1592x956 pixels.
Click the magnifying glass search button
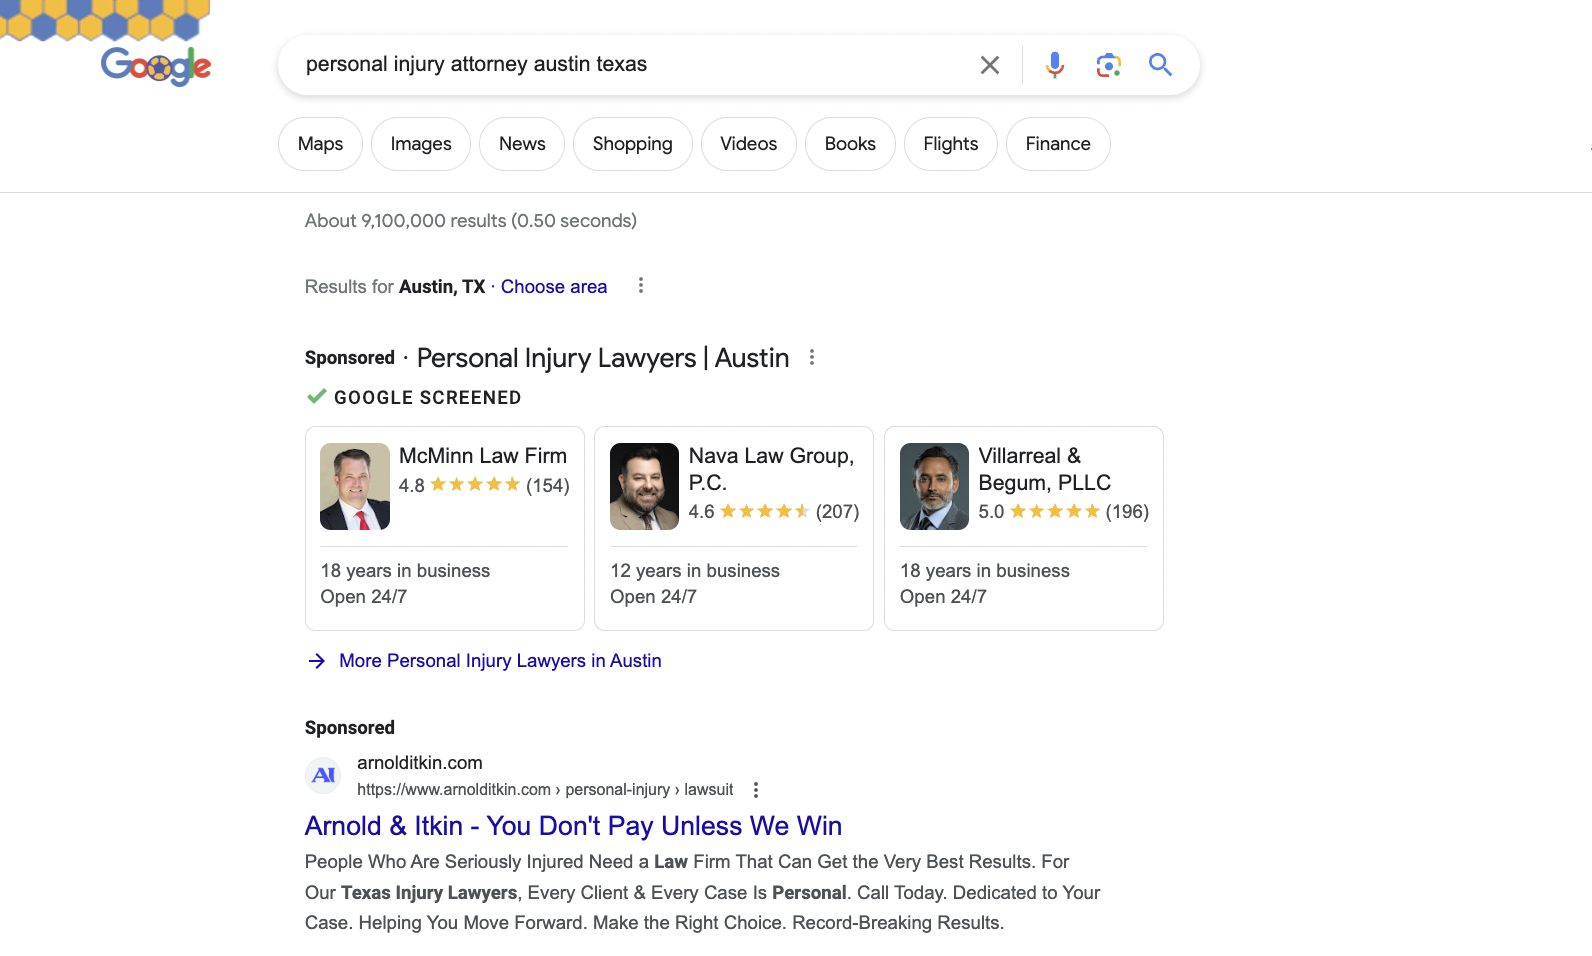pyautogui.click(x=1160, y=65)
